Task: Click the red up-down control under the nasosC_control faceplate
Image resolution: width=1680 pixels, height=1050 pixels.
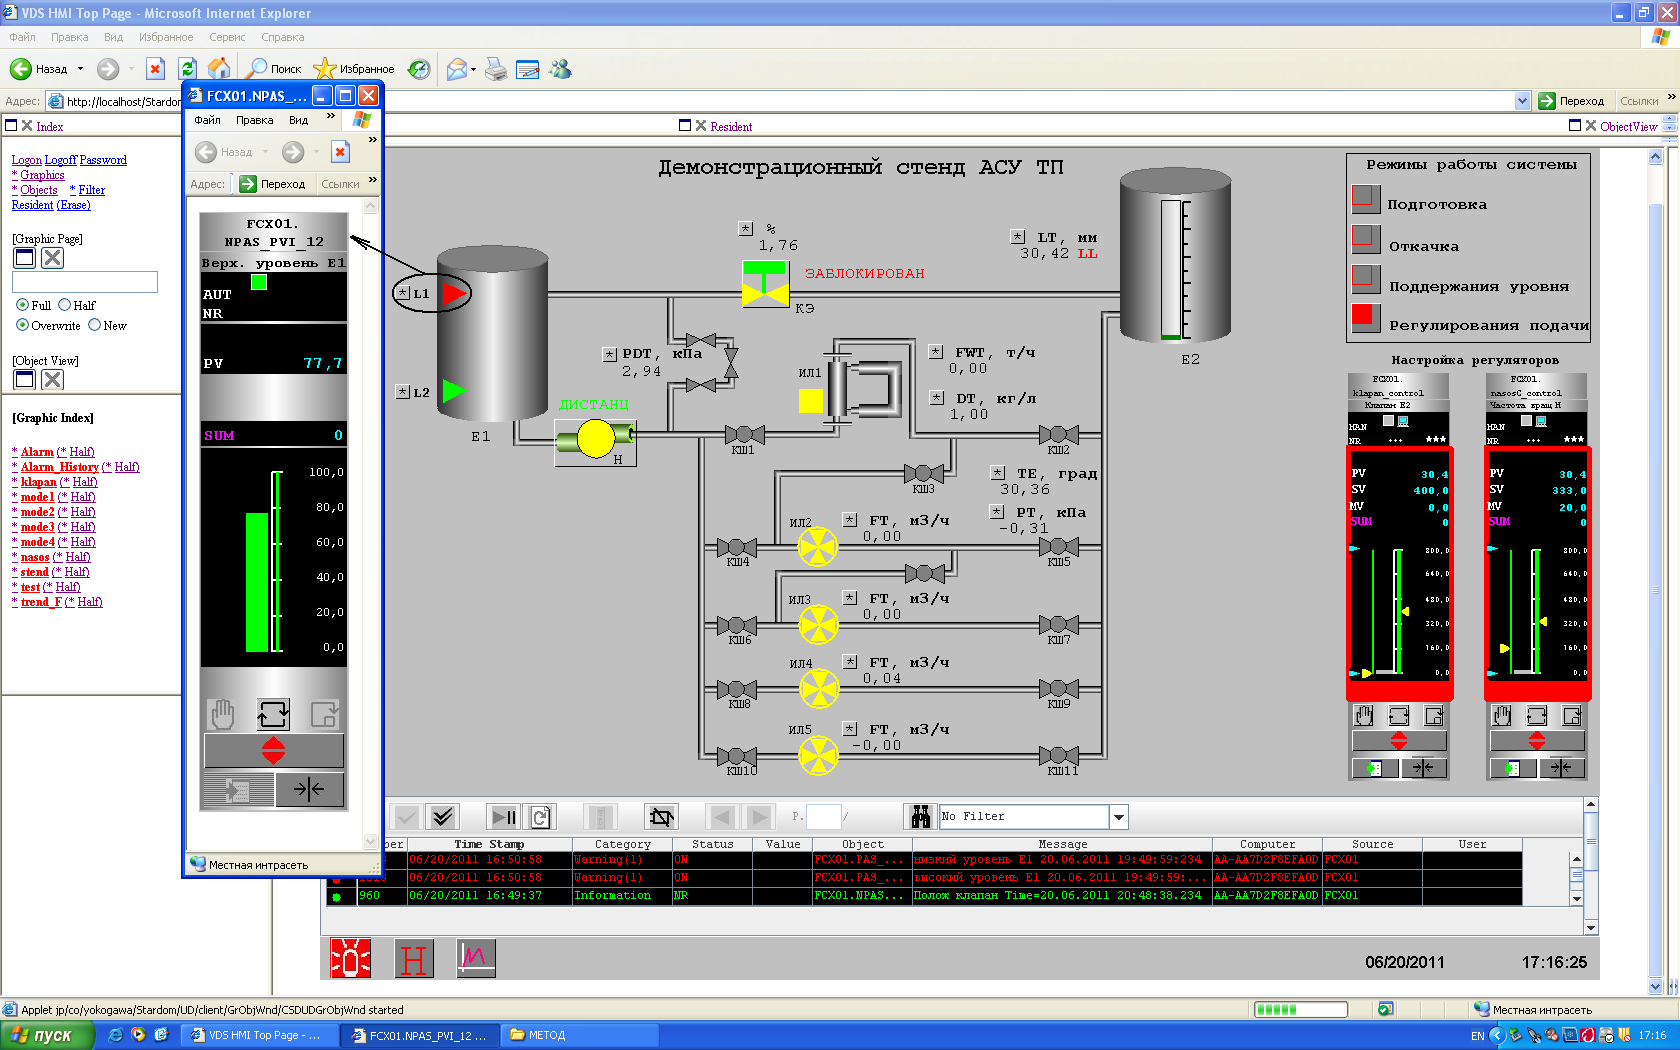Action: pos(1537,741)
